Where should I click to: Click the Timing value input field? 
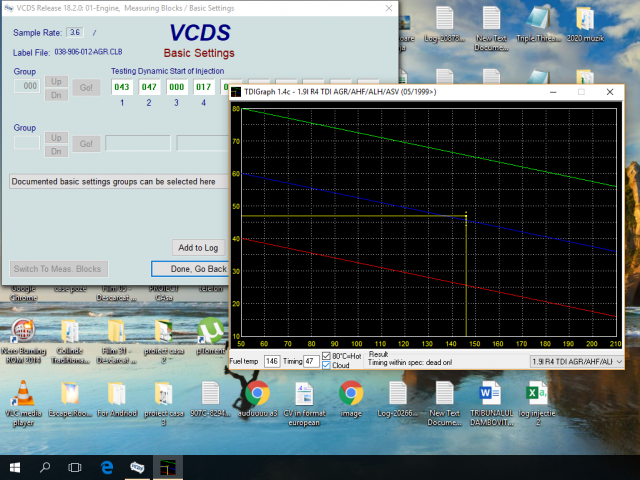(310, 361)
